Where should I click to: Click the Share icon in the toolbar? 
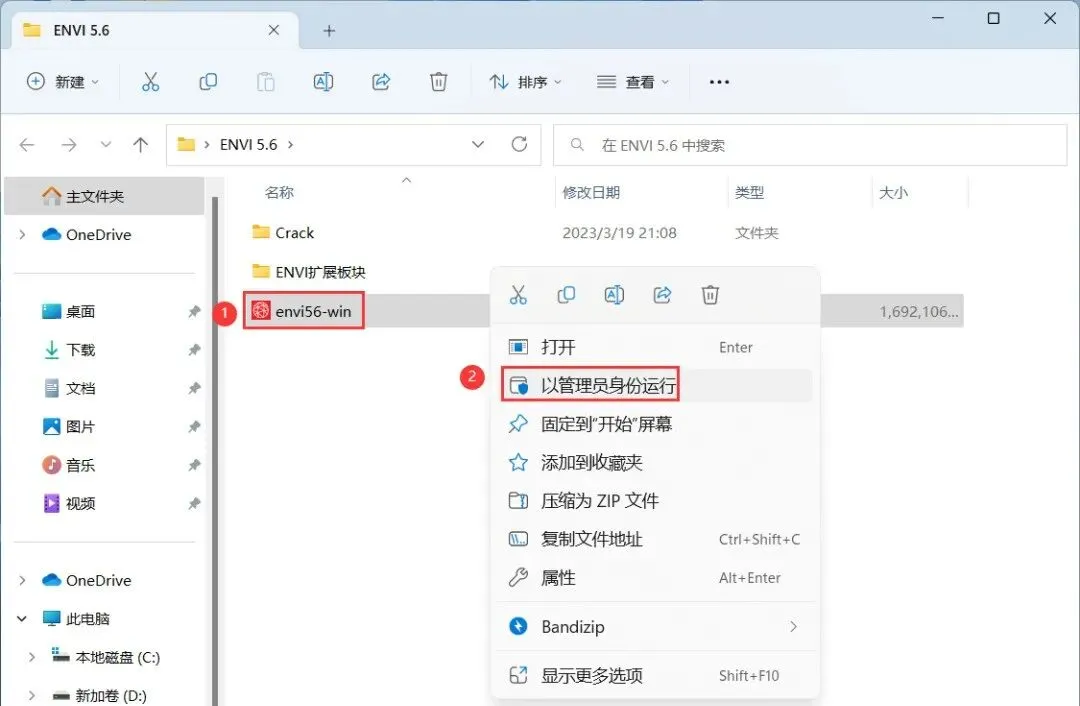(381, 82)
